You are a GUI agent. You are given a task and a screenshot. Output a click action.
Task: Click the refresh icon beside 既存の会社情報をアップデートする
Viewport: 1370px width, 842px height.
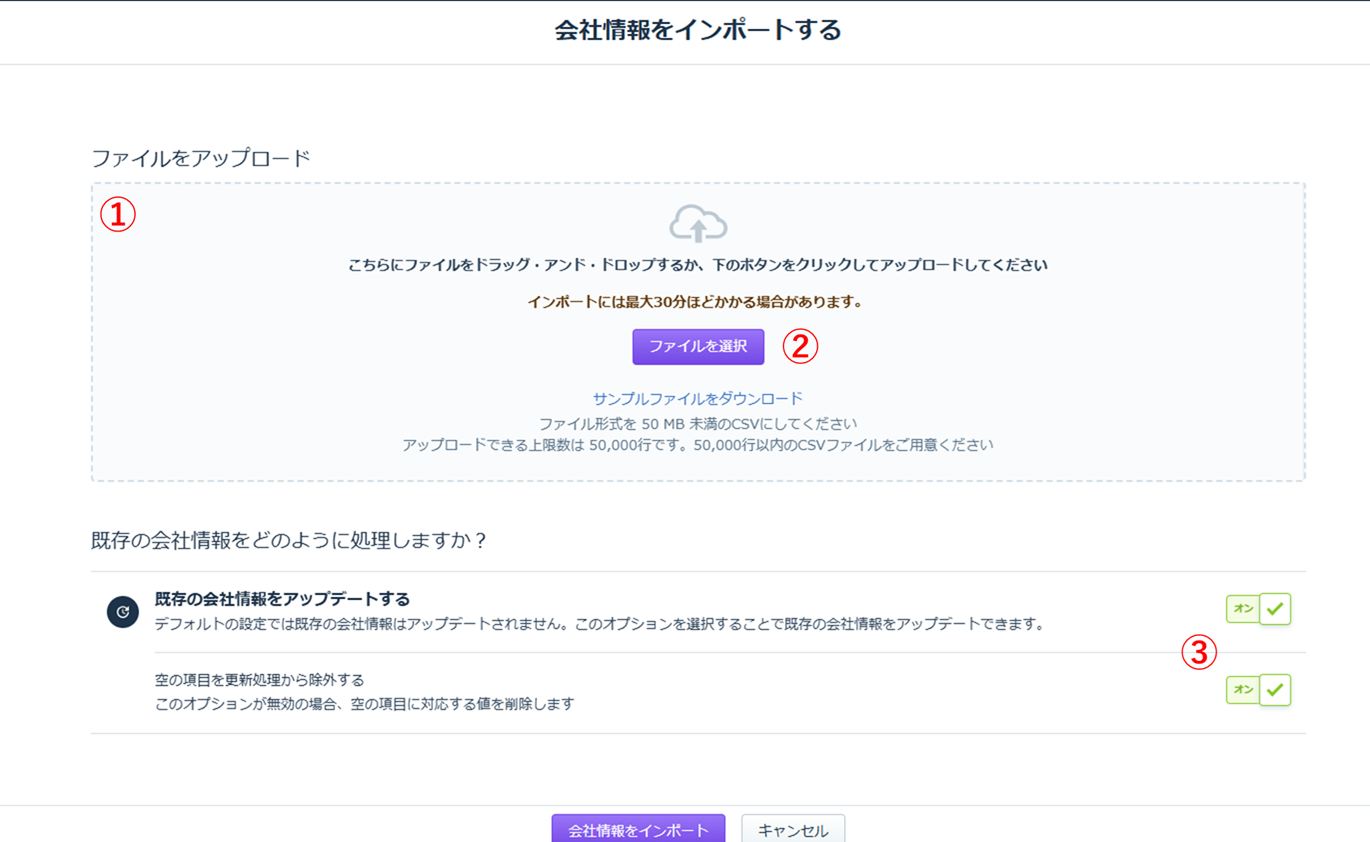coord(123,611)
